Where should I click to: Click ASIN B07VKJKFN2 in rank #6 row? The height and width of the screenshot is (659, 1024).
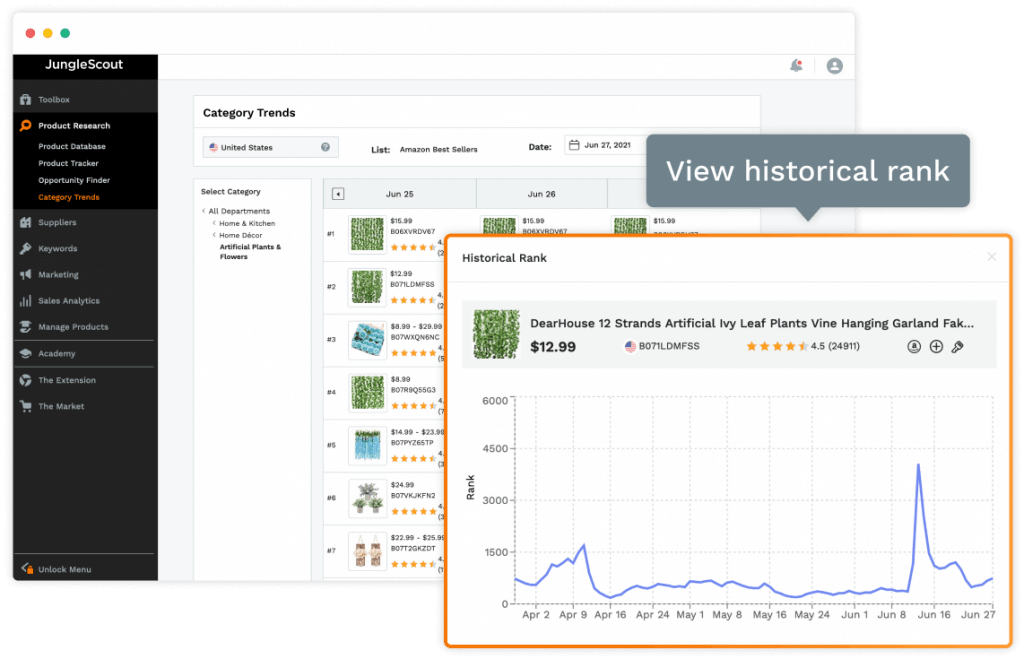pos(413,496)
